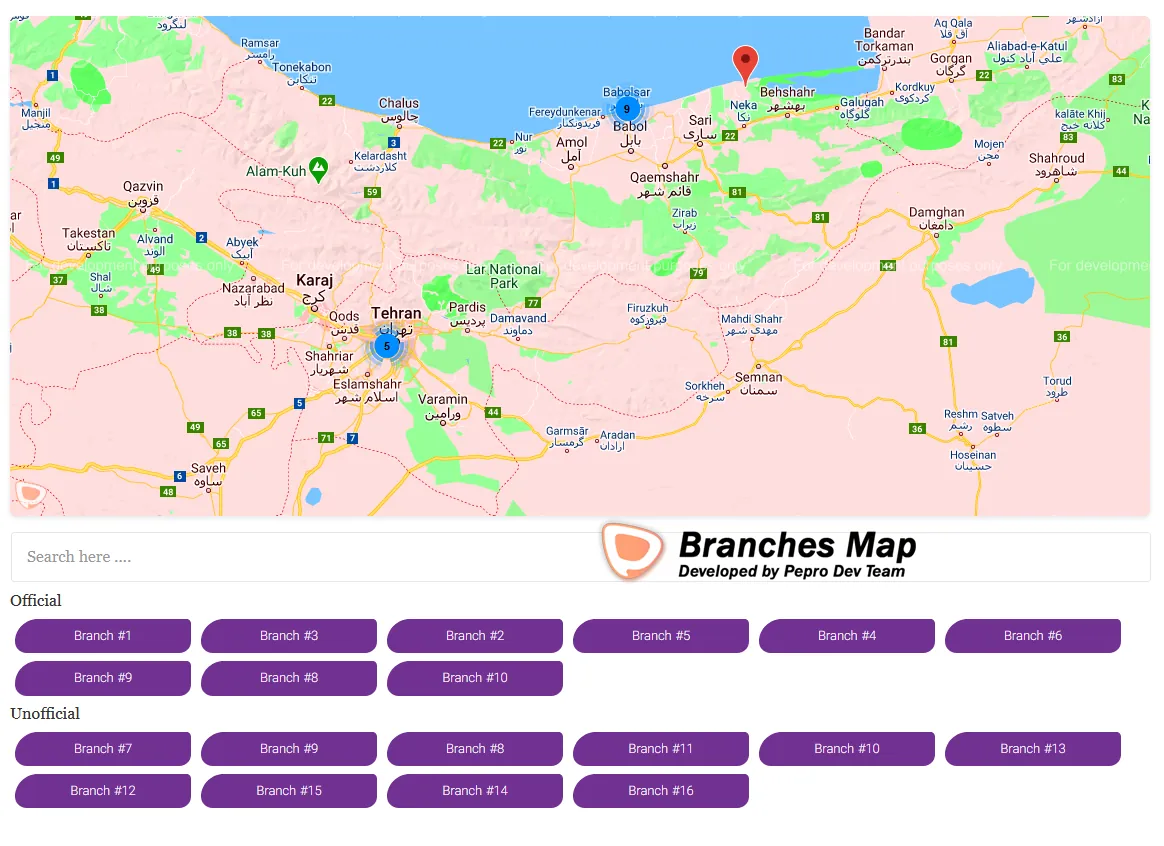The height and width of the screenshot is (846, 1164).
Task: Click the Lar National Park label
Action: 503,276
